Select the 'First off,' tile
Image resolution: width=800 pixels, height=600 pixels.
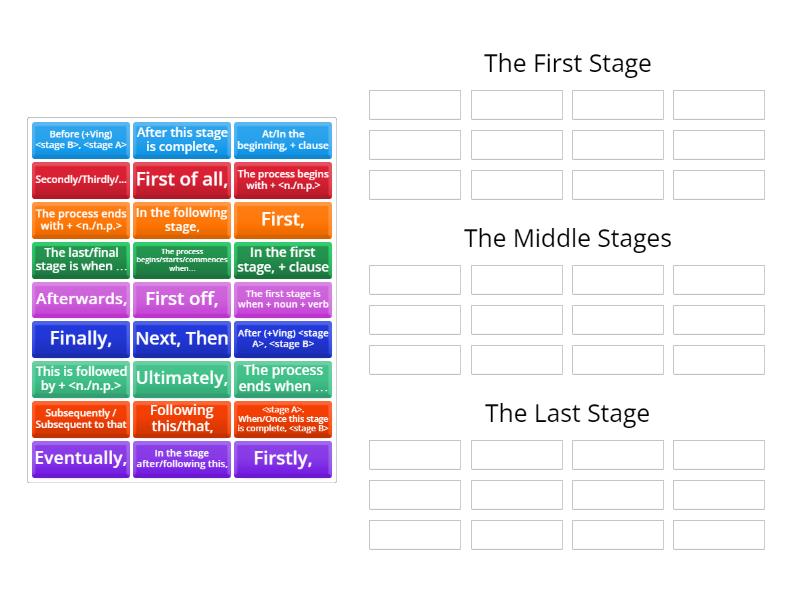182,299
